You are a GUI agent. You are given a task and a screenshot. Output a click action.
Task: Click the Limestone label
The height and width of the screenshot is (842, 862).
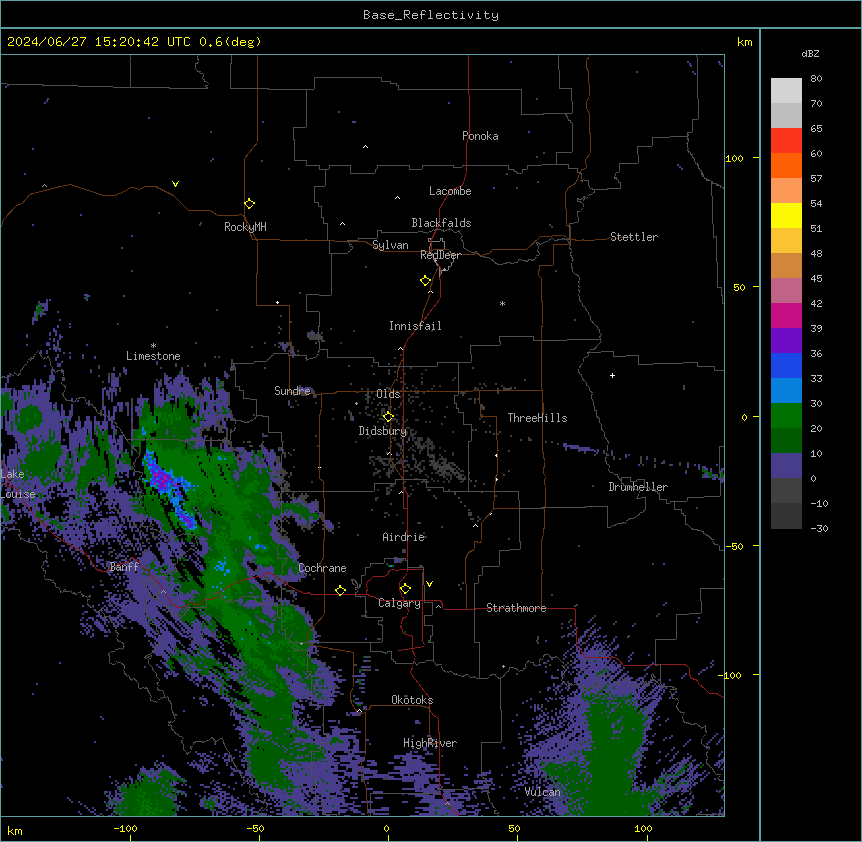(153, 356)
